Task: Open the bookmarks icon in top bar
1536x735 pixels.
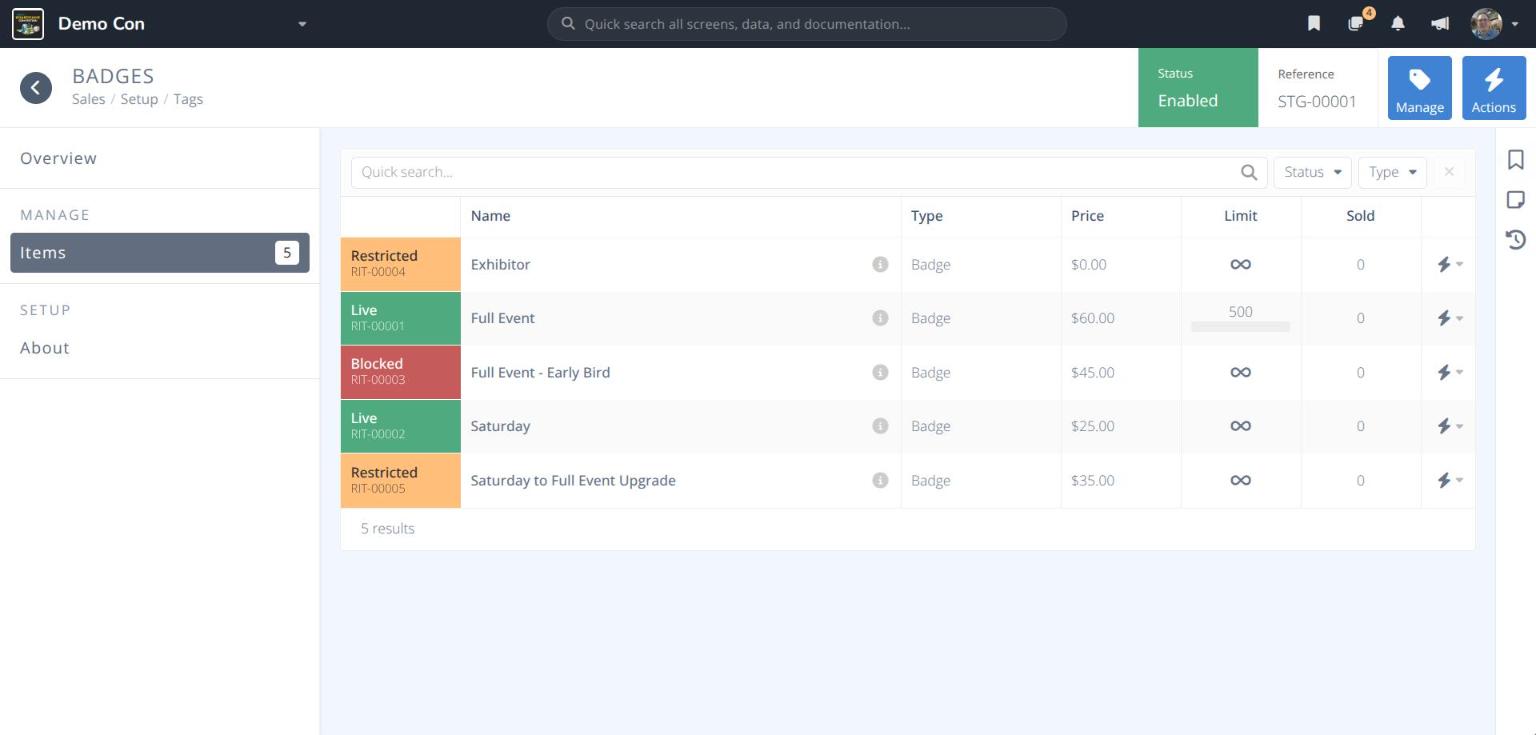Action: pos(1314,23)
